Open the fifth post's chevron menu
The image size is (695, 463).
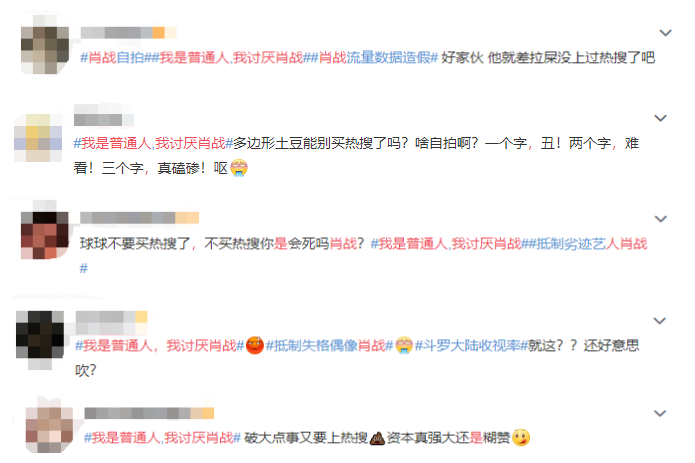click(660, 413)
